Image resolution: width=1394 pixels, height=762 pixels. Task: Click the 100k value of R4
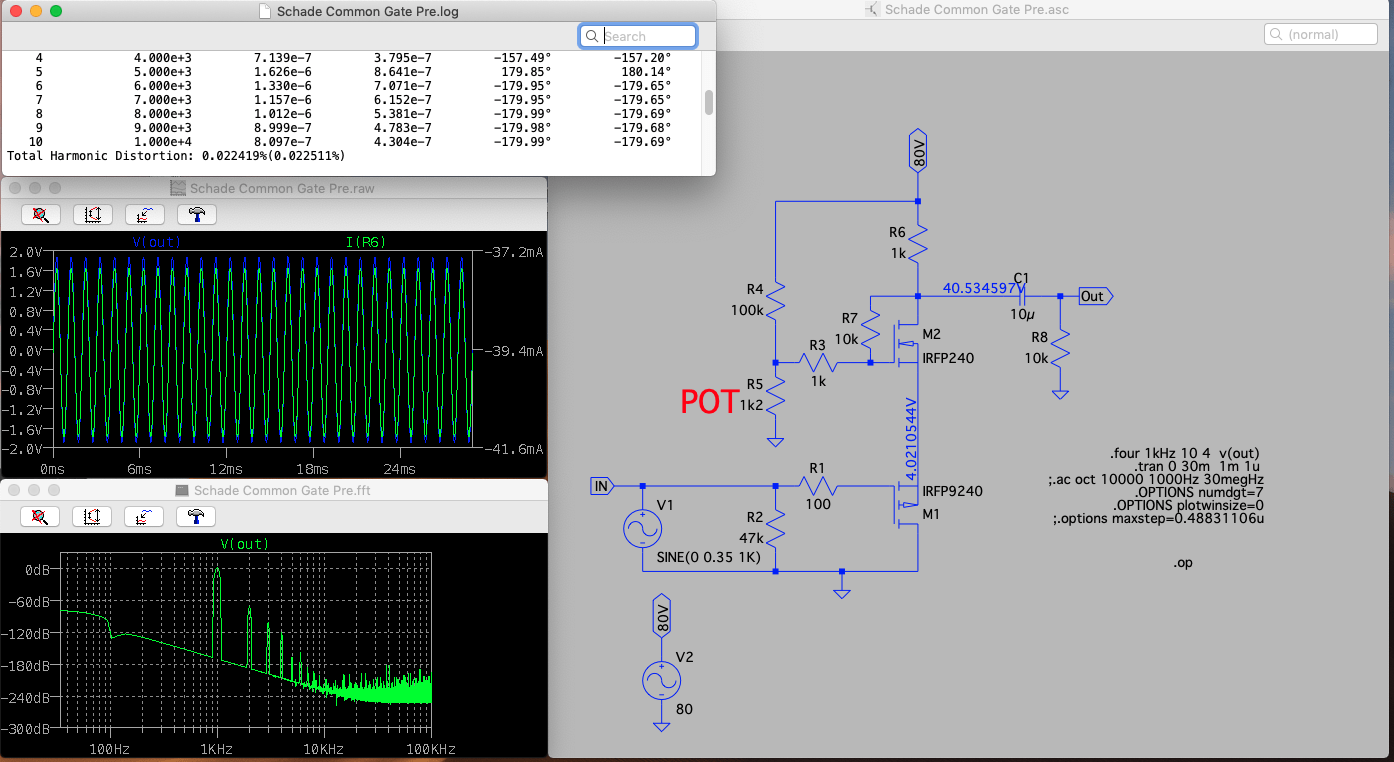[x=748, y=310]
